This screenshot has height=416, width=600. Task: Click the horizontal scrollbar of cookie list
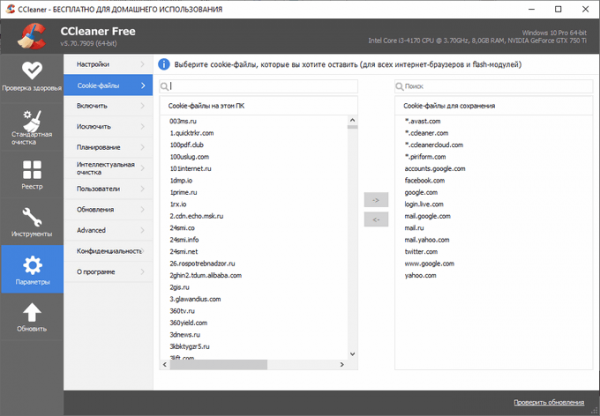tap(253, 365)
